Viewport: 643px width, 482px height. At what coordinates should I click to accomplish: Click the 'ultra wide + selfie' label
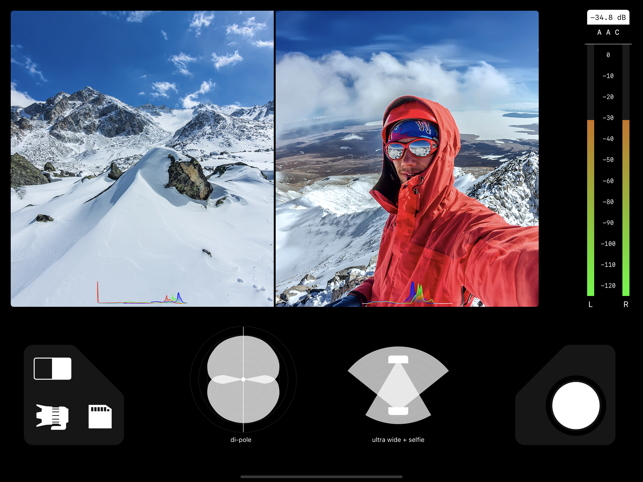(398, 440)
